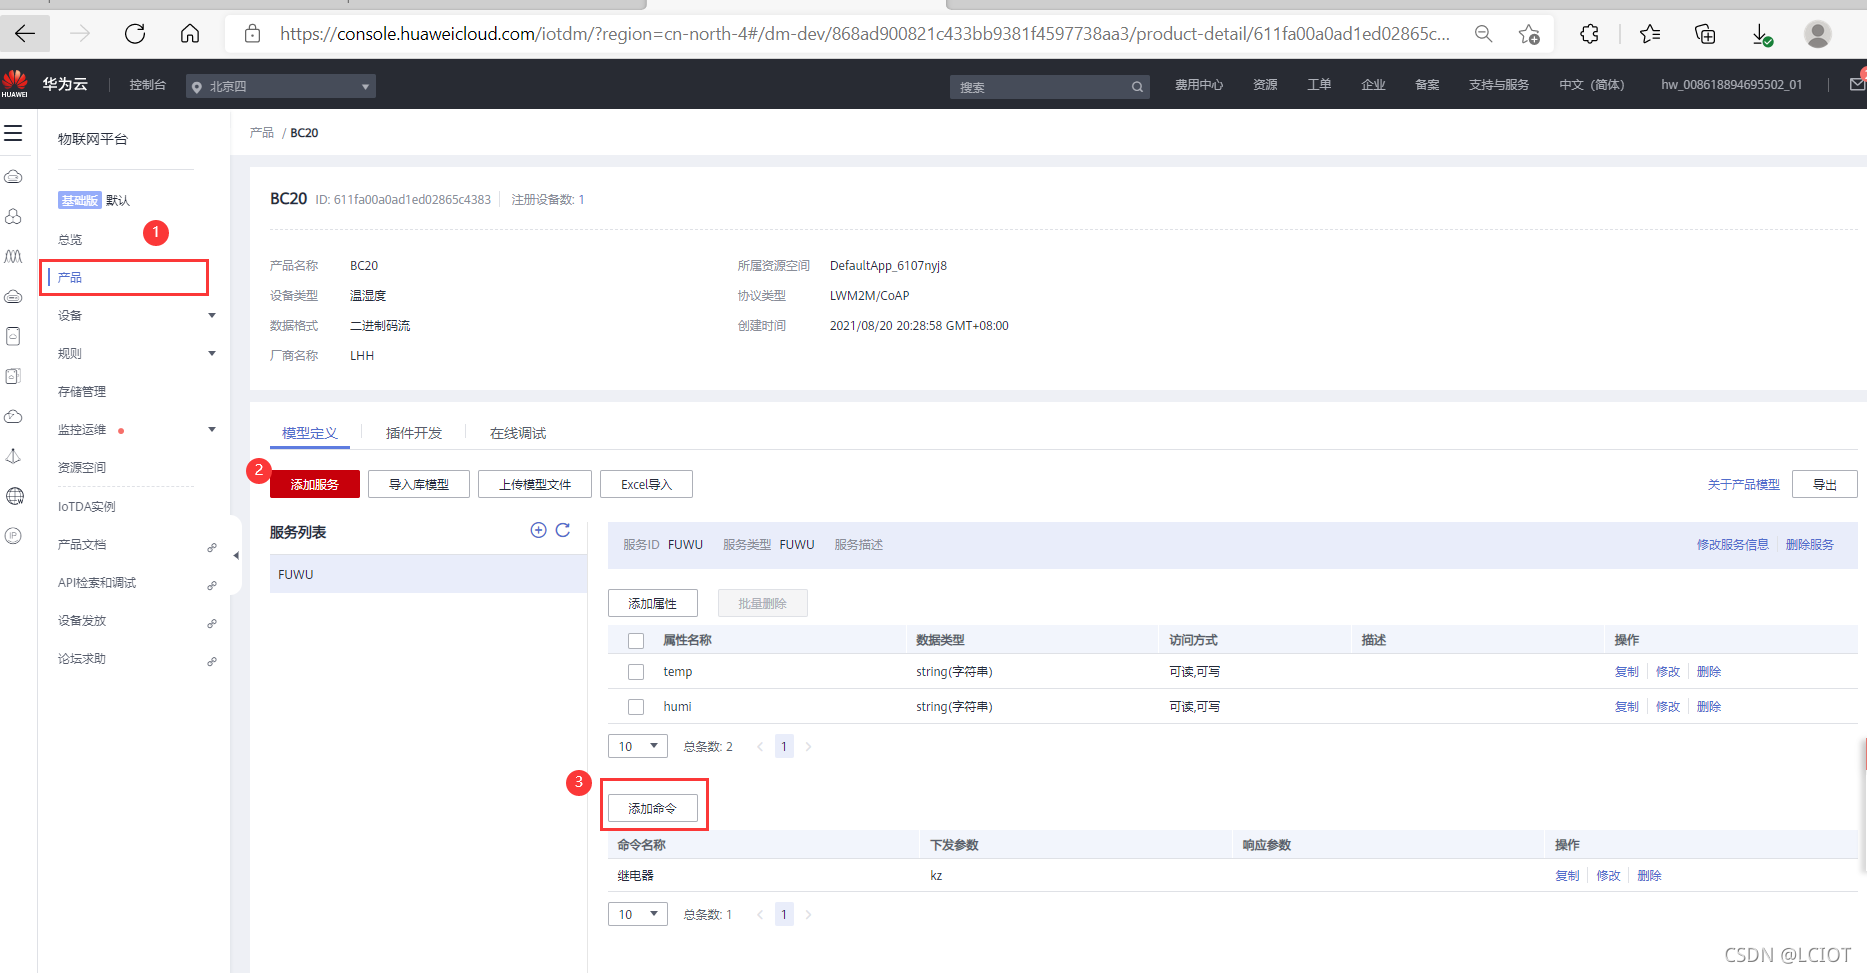The image size is (1867, 973).
Task: Click 删除服务 link
Action: tap(1810, 545)
